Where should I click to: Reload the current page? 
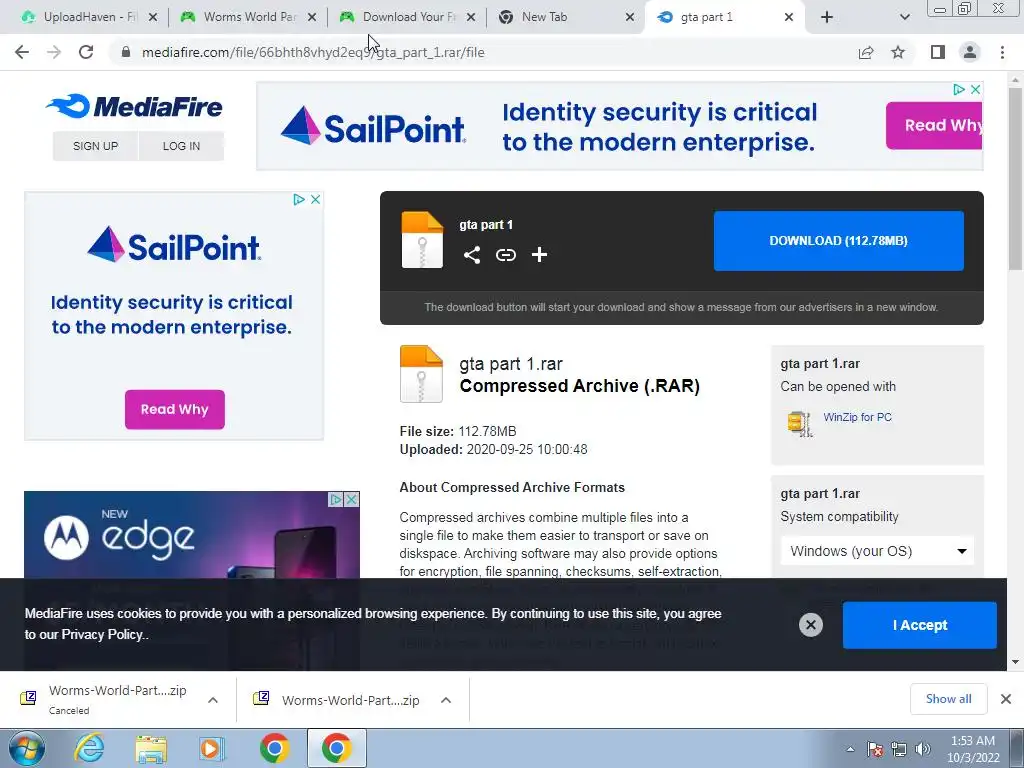coord(86,52)
